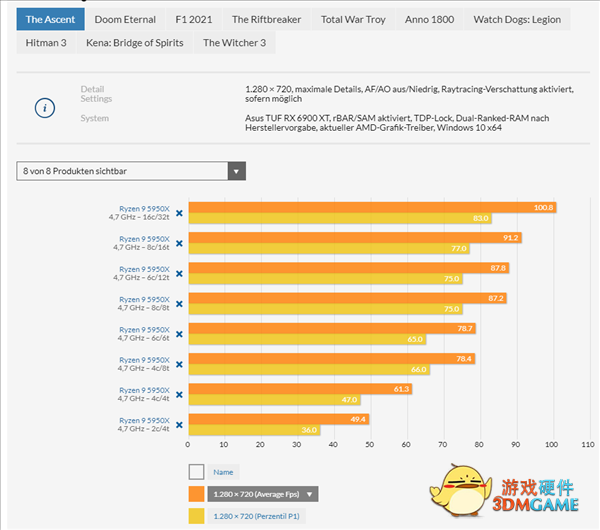
Task: Hide the 6c/12t entry using its X
Action: tap(179, 273)
